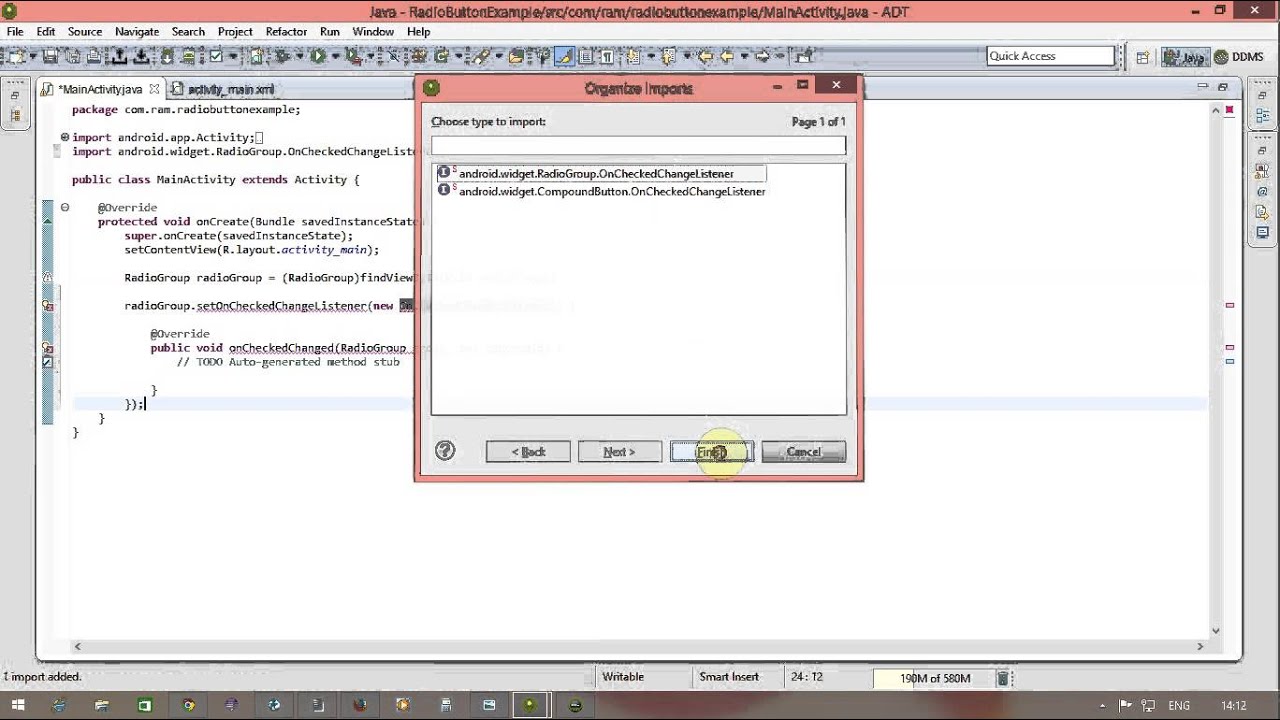Open dropdown arrow next to New Class icon
The width and height of the screenshot is (1280, 720).
458,57
